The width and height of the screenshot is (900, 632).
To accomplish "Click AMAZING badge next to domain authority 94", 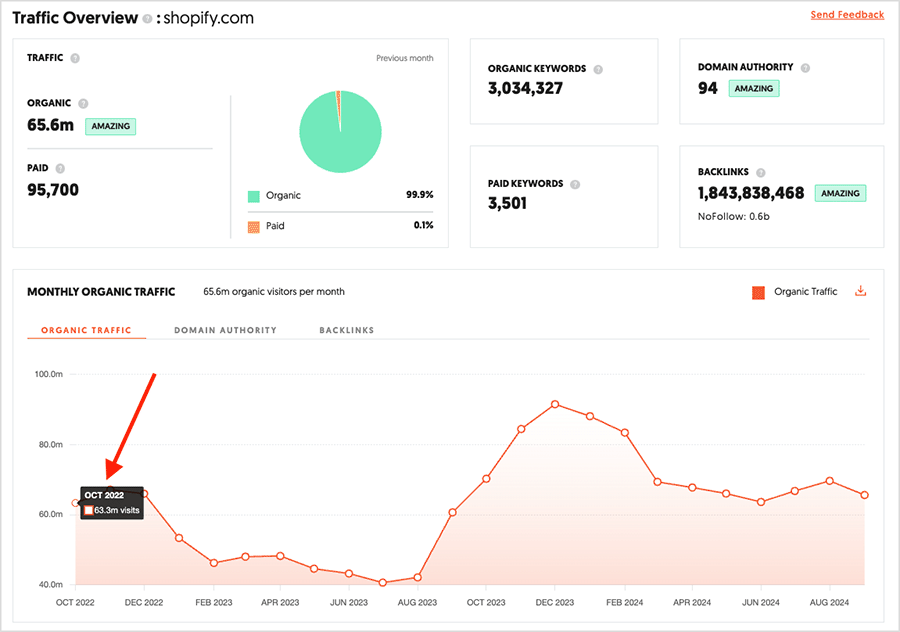I will coord(754,88).
